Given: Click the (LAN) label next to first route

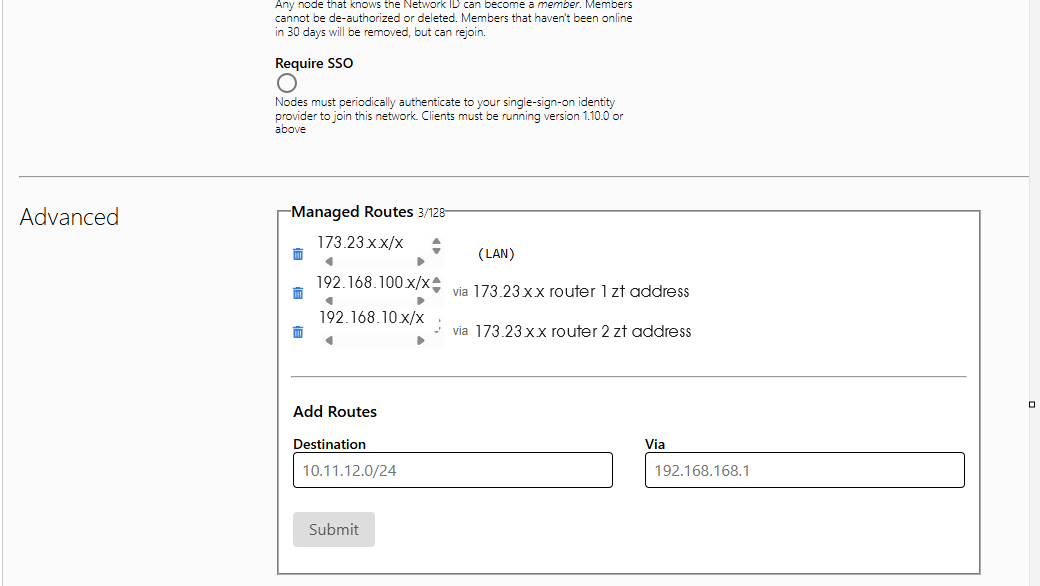Looking at the screenshot, I should point(497,254).
